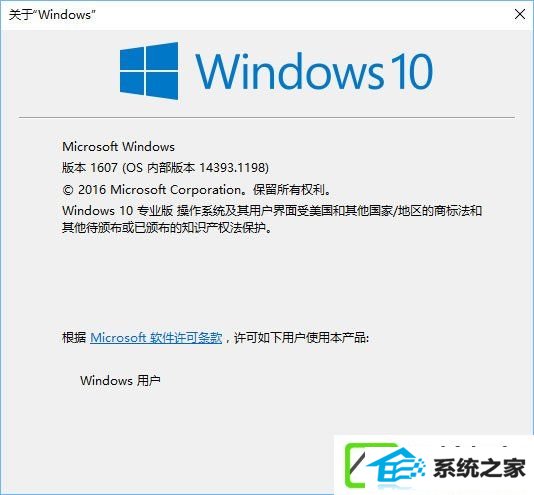Click the Windows 用户 licensee name

click(120, 381)
